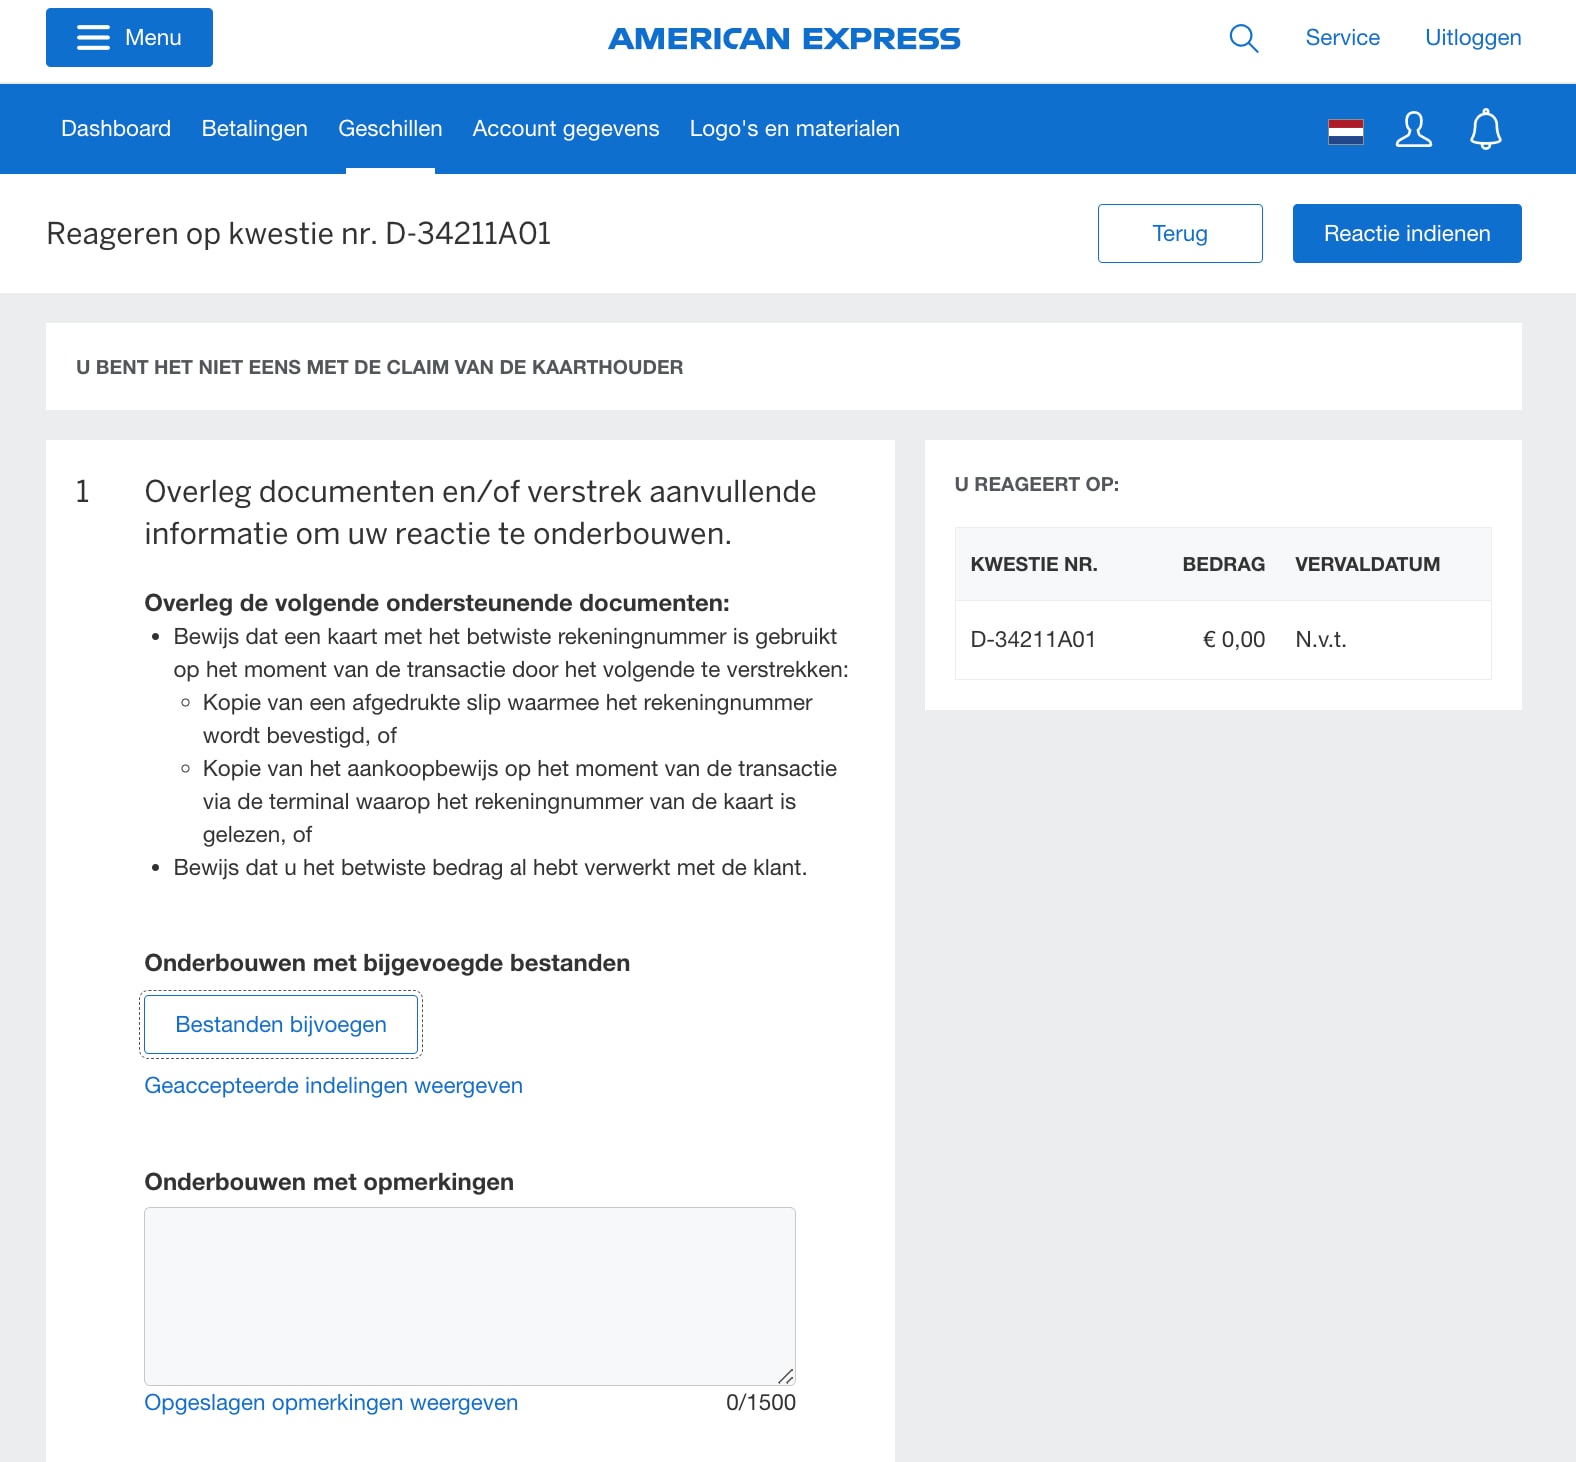Select the Geschillen tab
The image size is (1576, 1462).
[390, 129]
